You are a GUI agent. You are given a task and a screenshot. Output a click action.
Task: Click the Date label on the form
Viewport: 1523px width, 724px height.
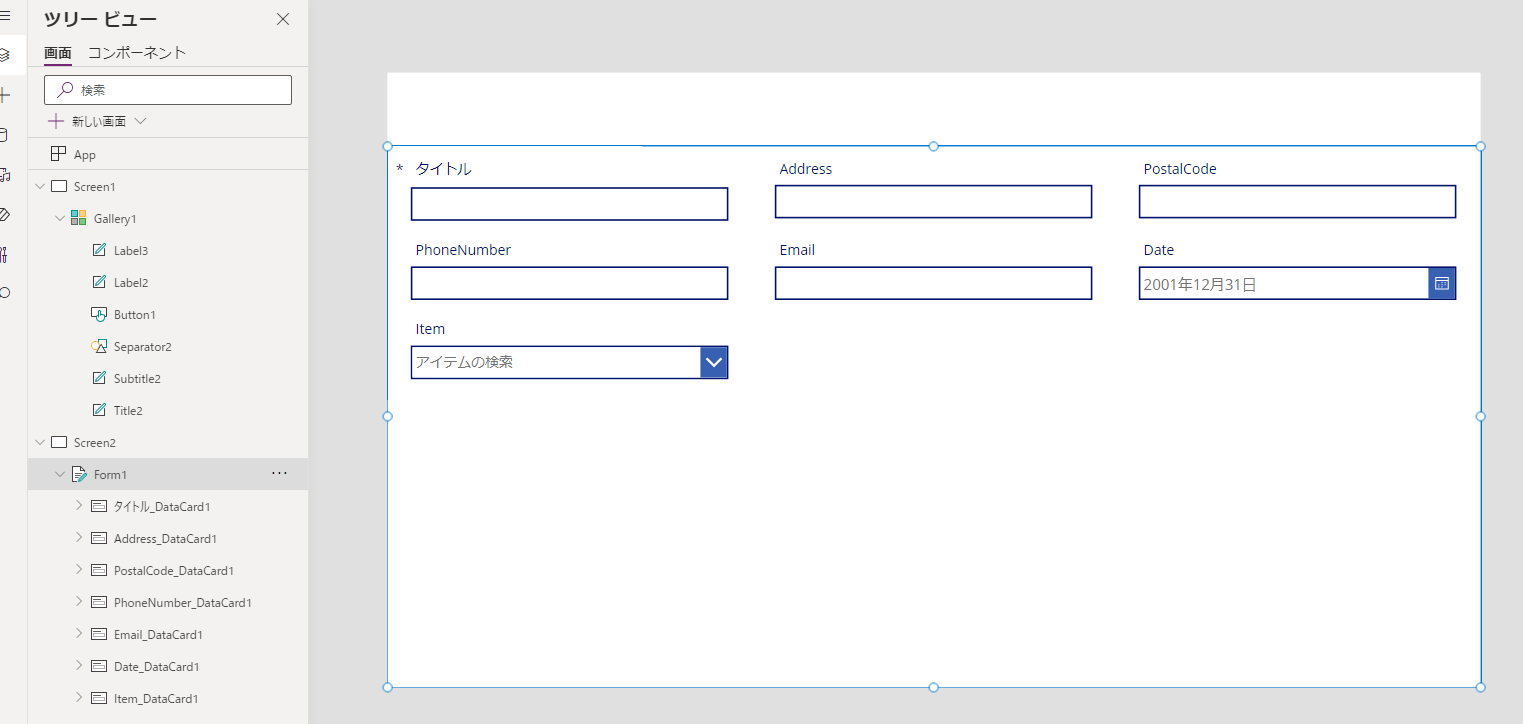coord(1159,250)
